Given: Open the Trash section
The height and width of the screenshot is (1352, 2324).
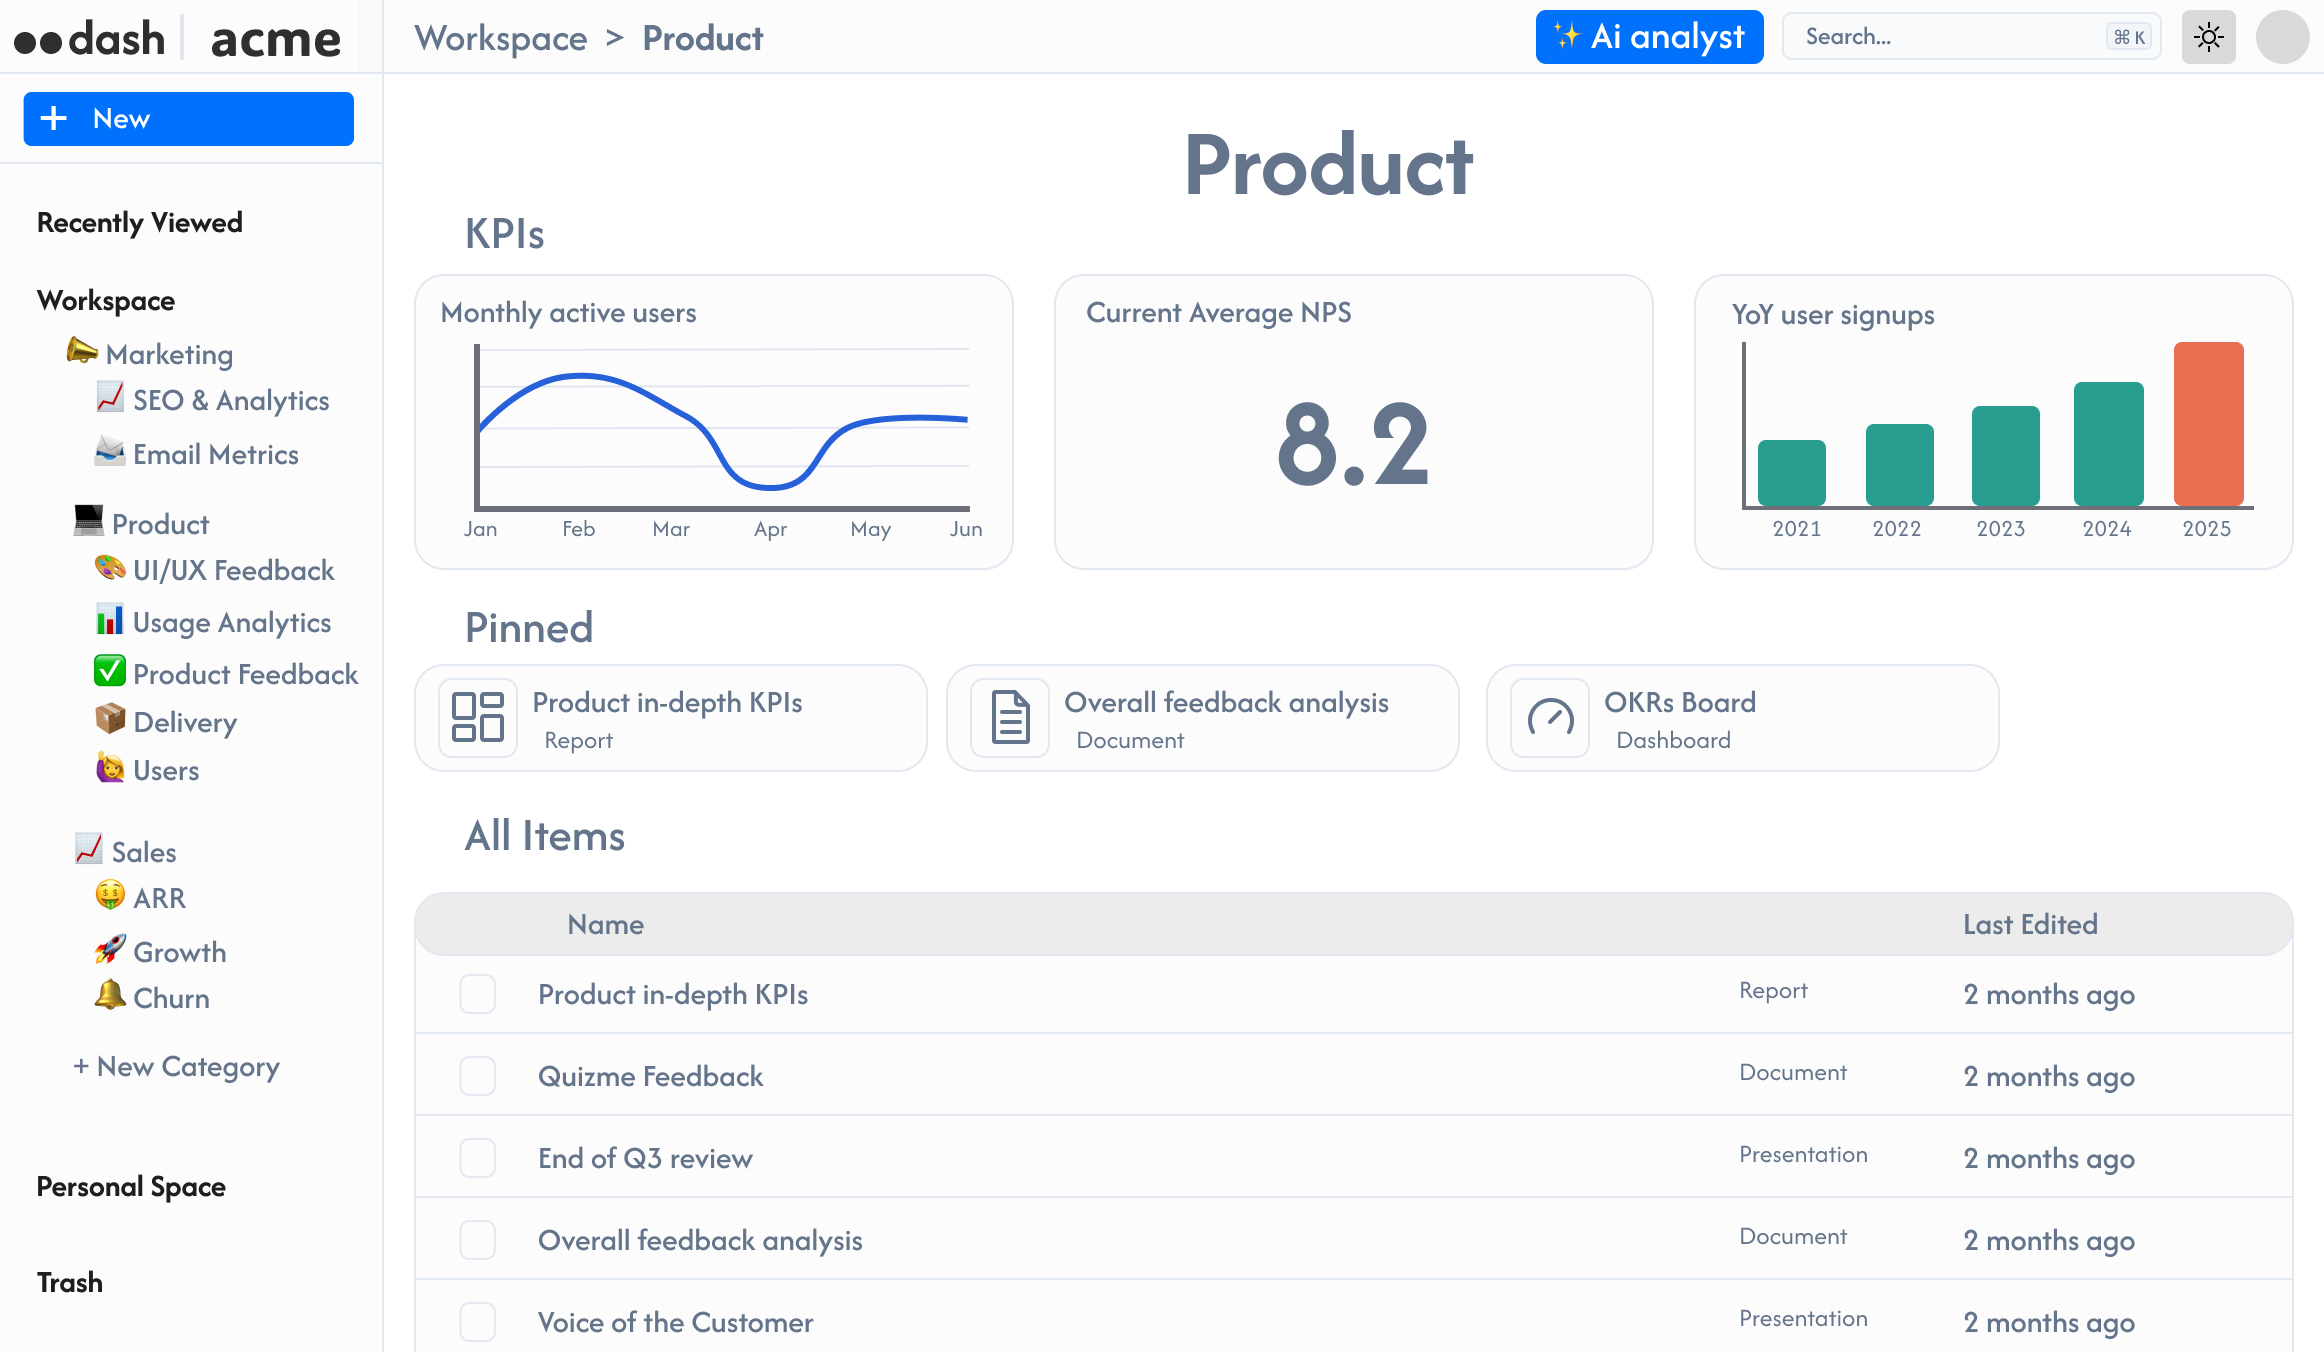Looking at the screenshot, I should point(70,1282).
